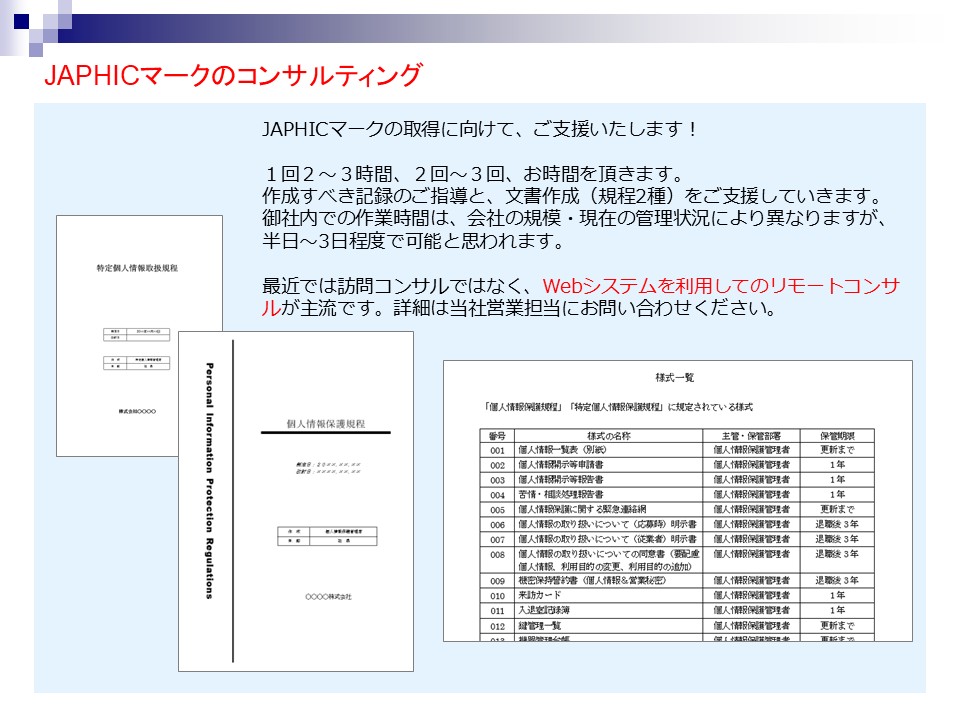Click row 006 form name with '（応募時）明示書'

tap(607, 524)
